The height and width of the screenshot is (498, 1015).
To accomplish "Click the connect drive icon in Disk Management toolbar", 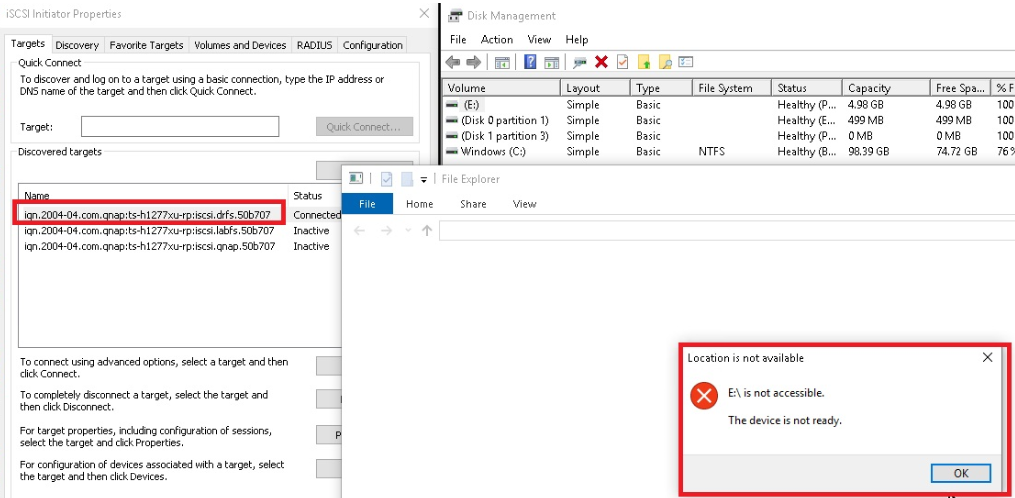I will 580,62.
